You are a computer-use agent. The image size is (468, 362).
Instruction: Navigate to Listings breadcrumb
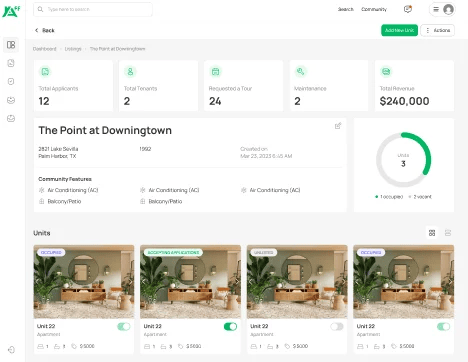[73, 49]
